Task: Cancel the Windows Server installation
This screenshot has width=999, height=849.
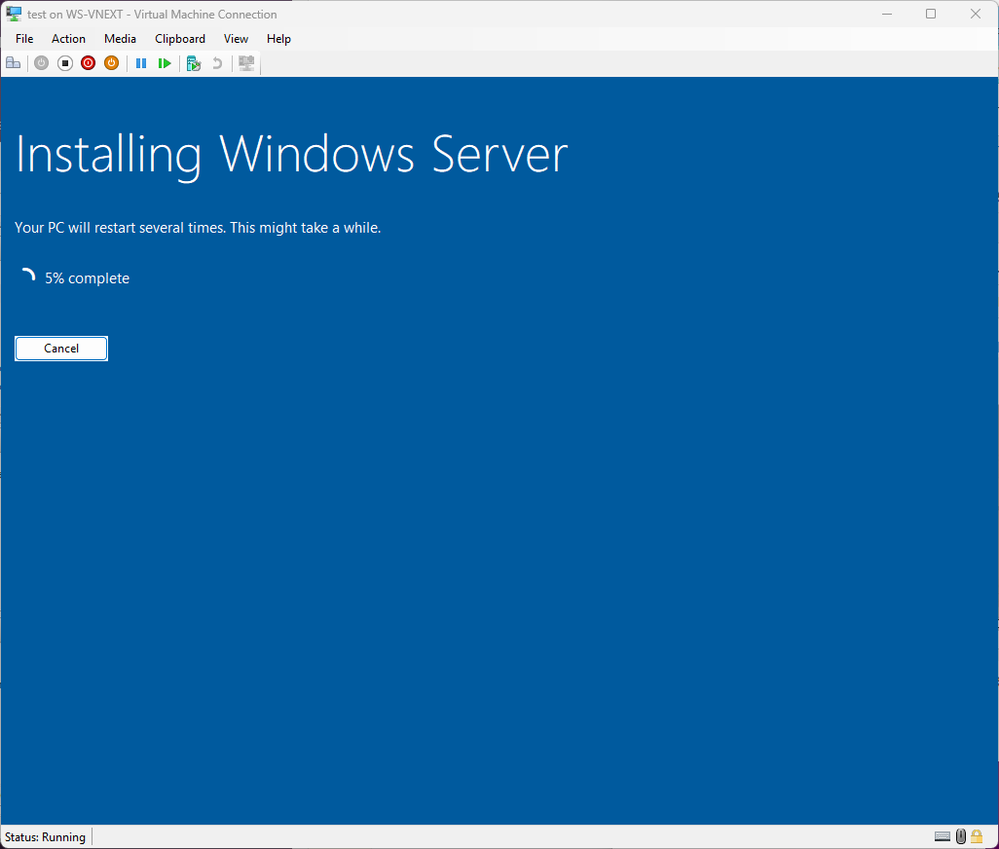Action: (61, 348)
